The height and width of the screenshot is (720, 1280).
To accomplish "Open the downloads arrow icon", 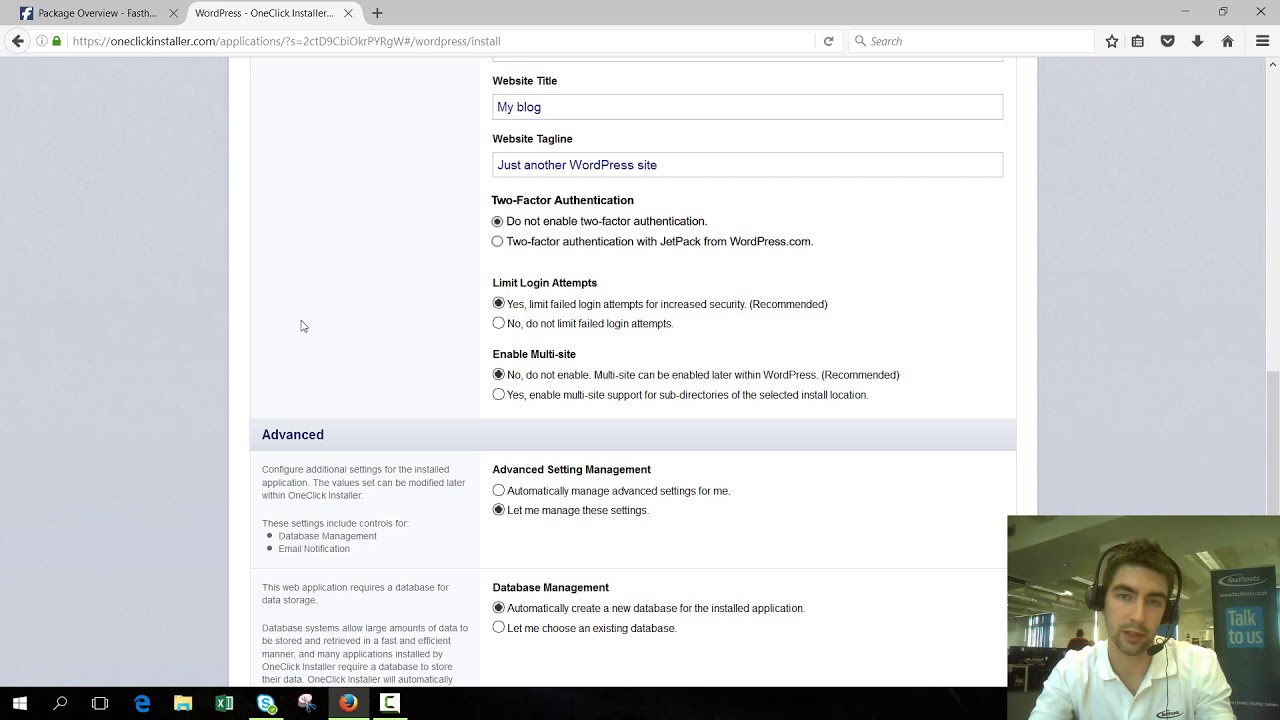I will pyautogui.click(x=1197, y=41).
